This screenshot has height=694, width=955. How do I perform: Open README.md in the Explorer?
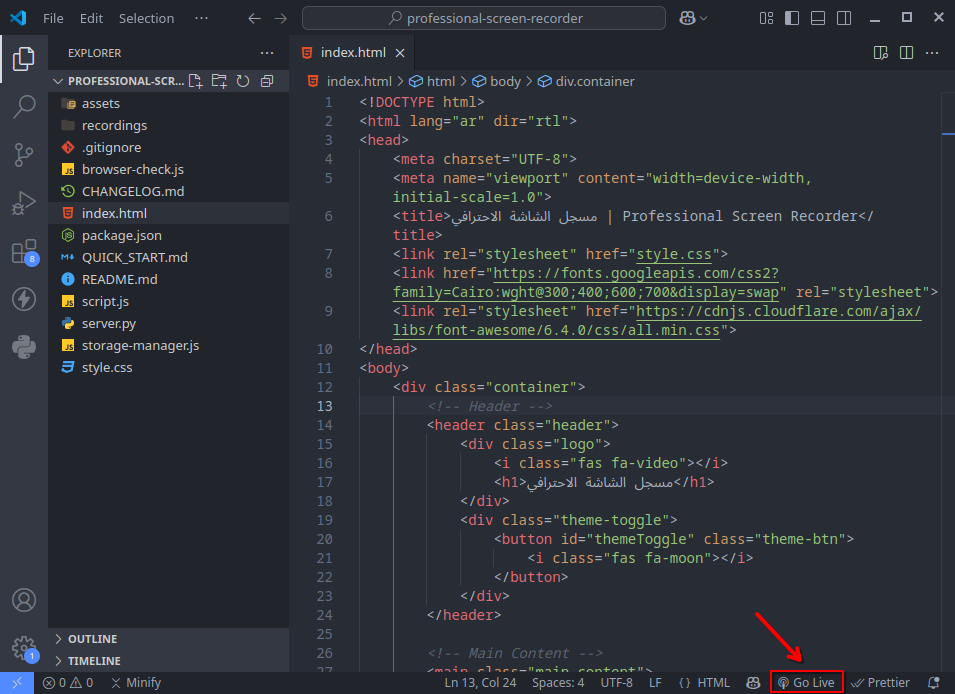[168, 280]
